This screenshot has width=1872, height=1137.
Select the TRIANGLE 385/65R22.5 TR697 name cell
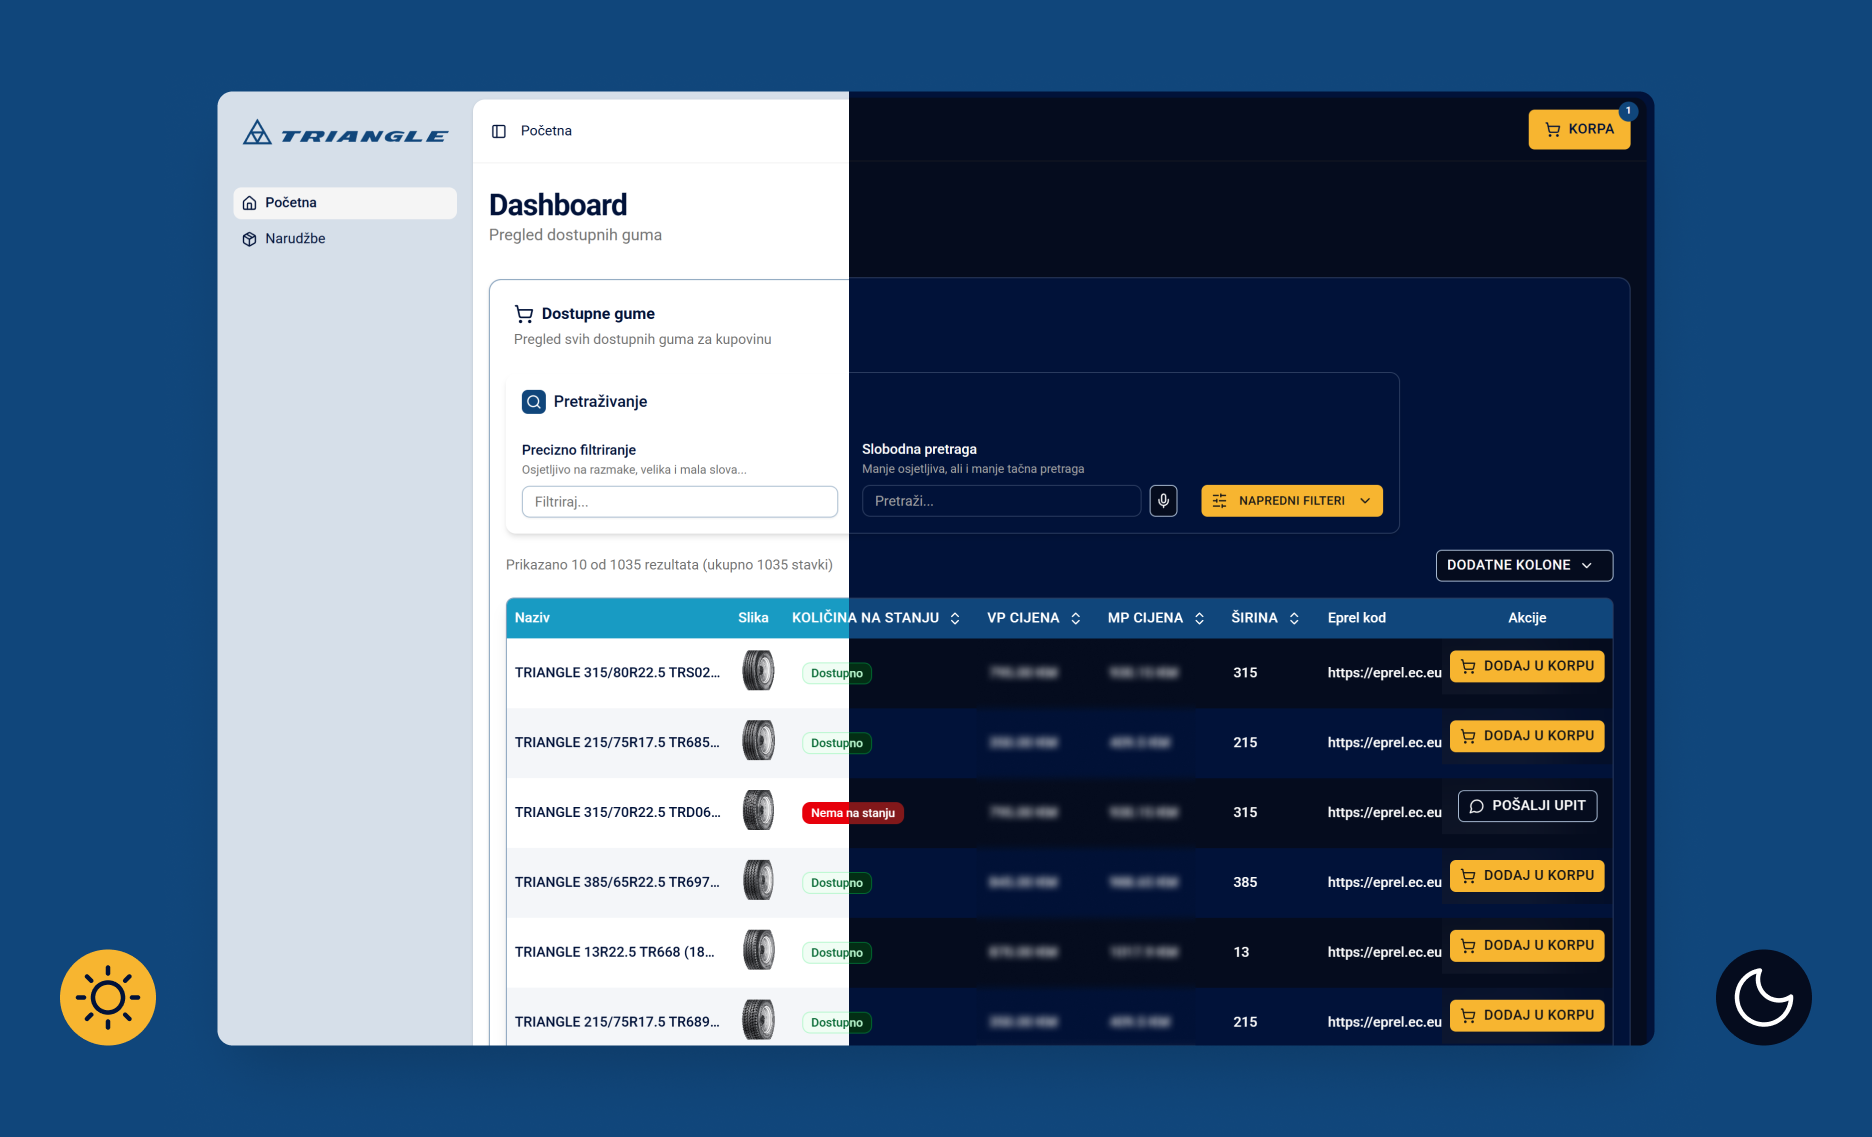[617, 883]
